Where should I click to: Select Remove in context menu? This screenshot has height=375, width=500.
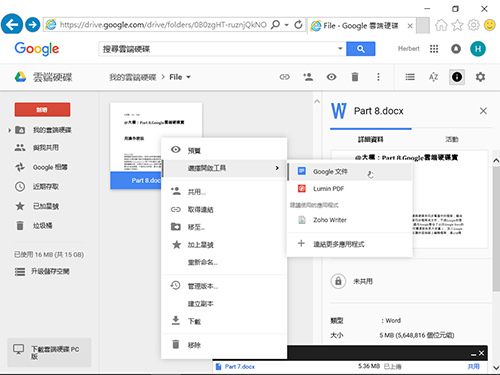pyautogui.click(x=224, y=345)
